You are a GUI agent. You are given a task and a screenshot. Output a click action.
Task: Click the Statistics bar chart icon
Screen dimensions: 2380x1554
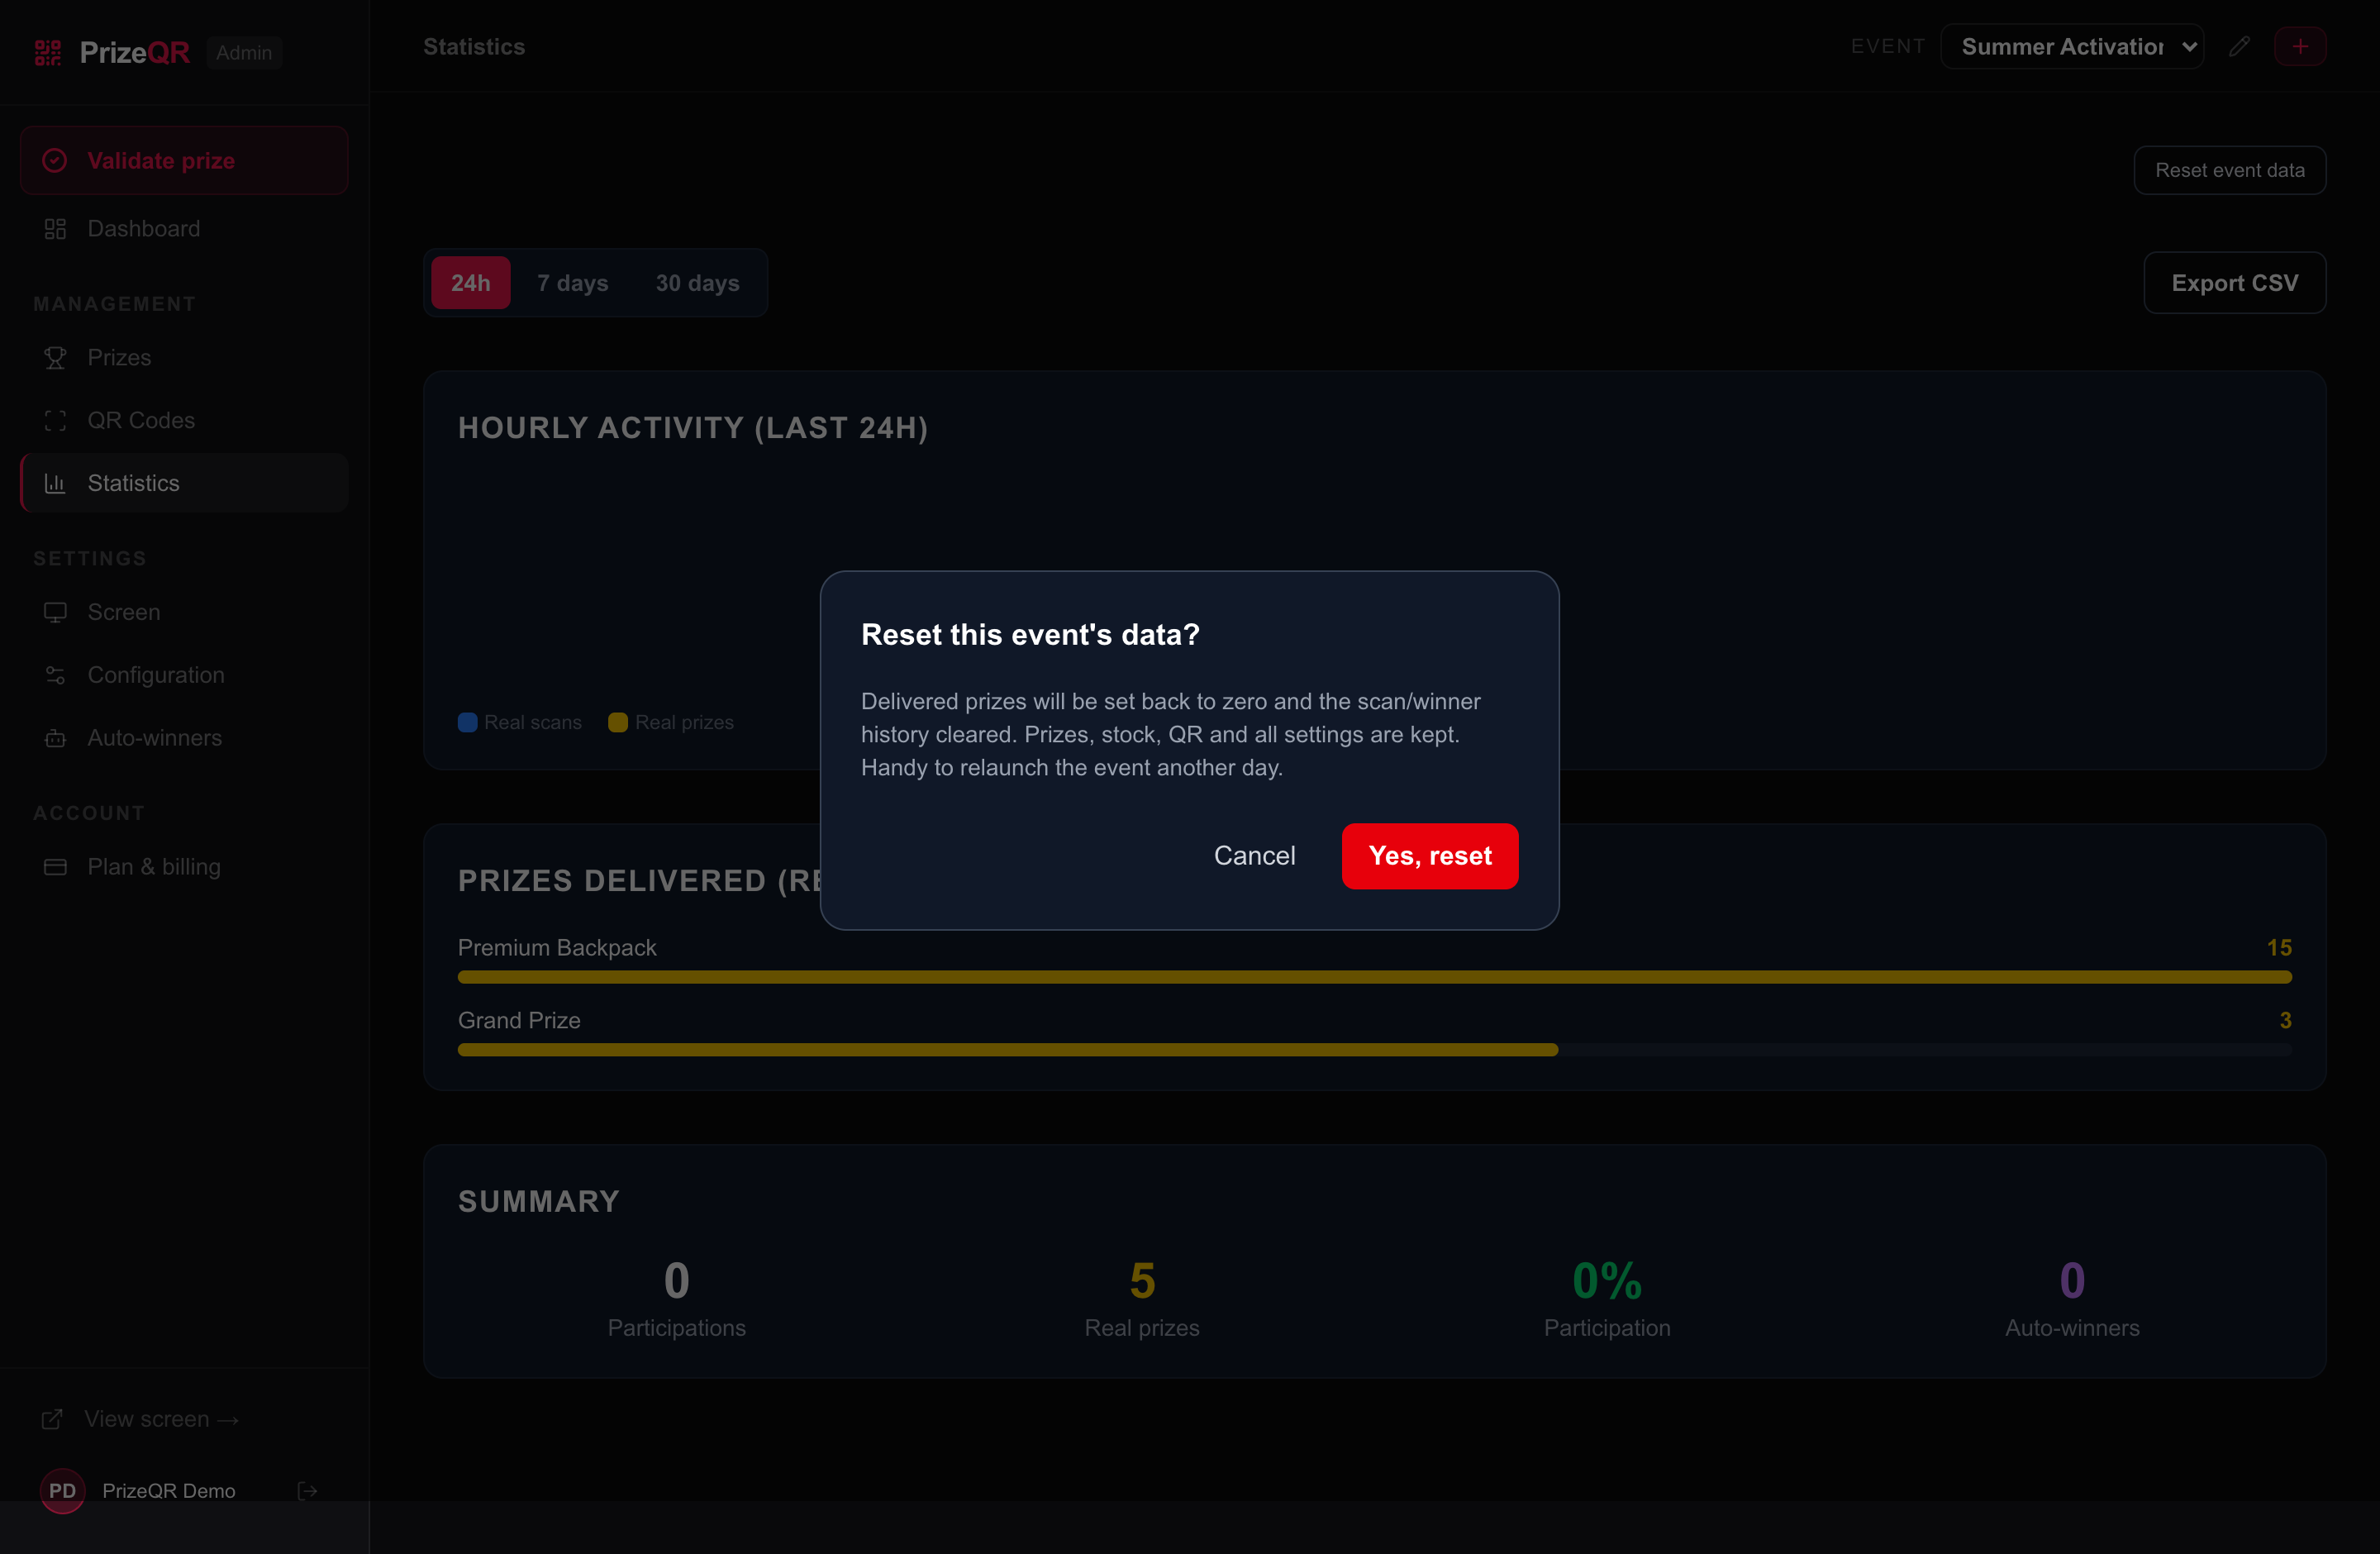[55, 484]
